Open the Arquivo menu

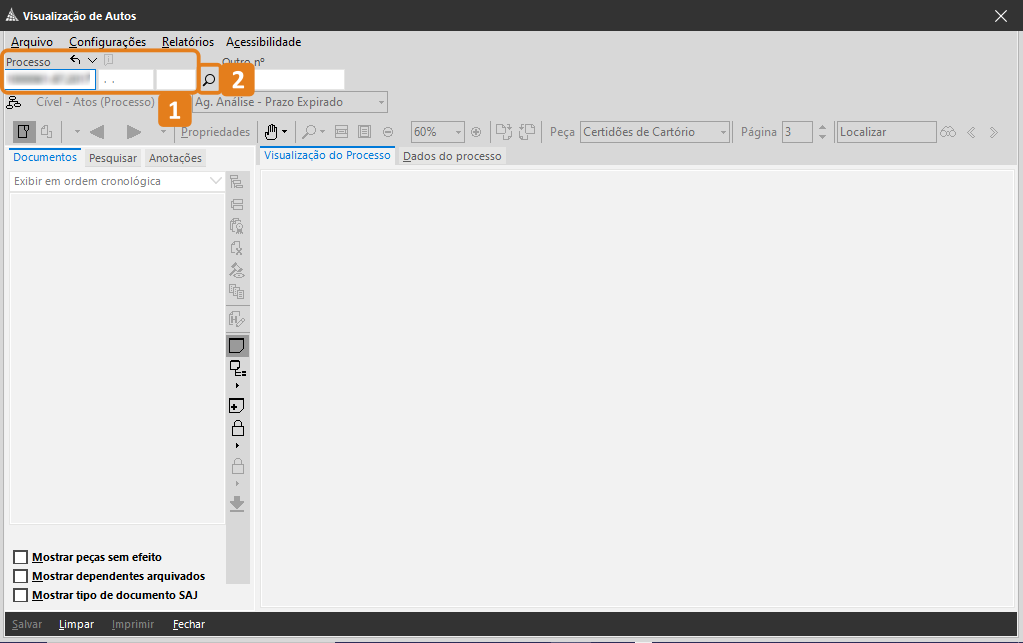(x=32, y=42)
